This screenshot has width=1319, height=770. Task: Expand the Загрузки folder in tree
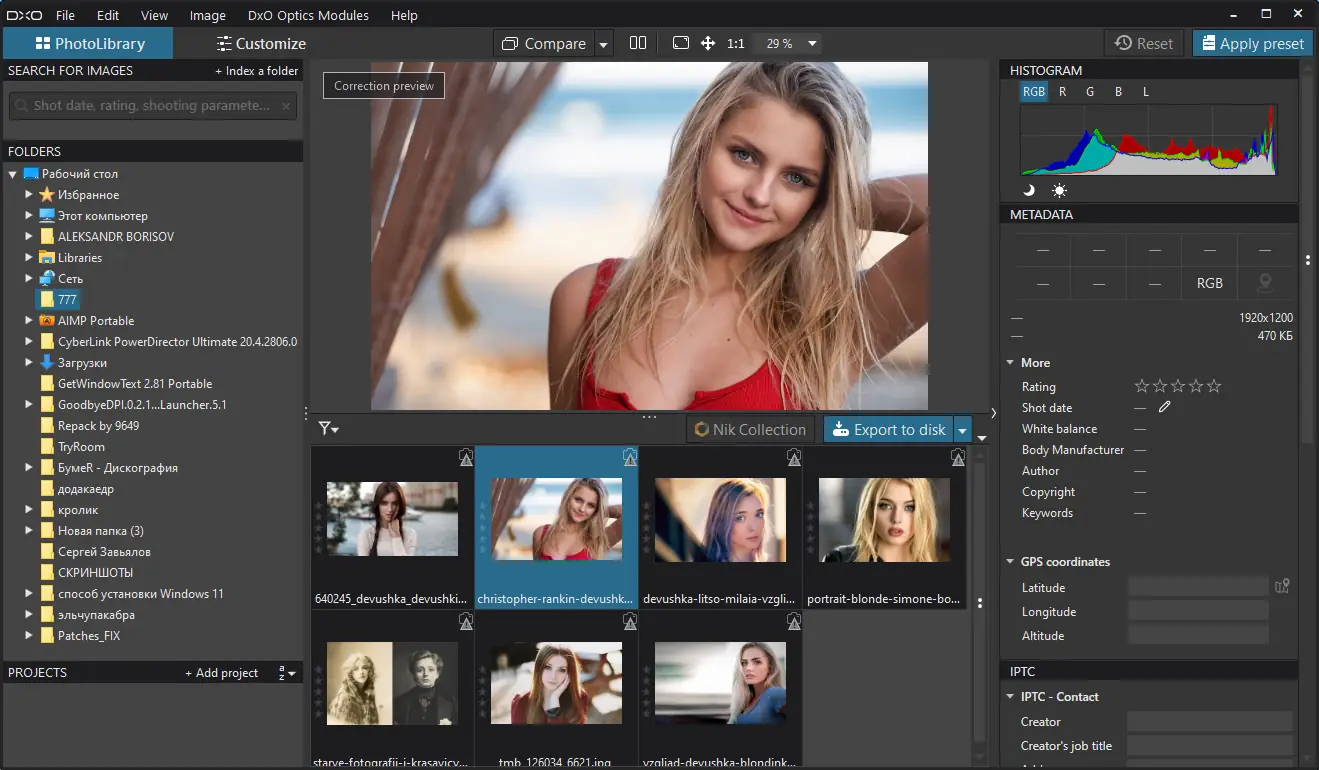29,363
